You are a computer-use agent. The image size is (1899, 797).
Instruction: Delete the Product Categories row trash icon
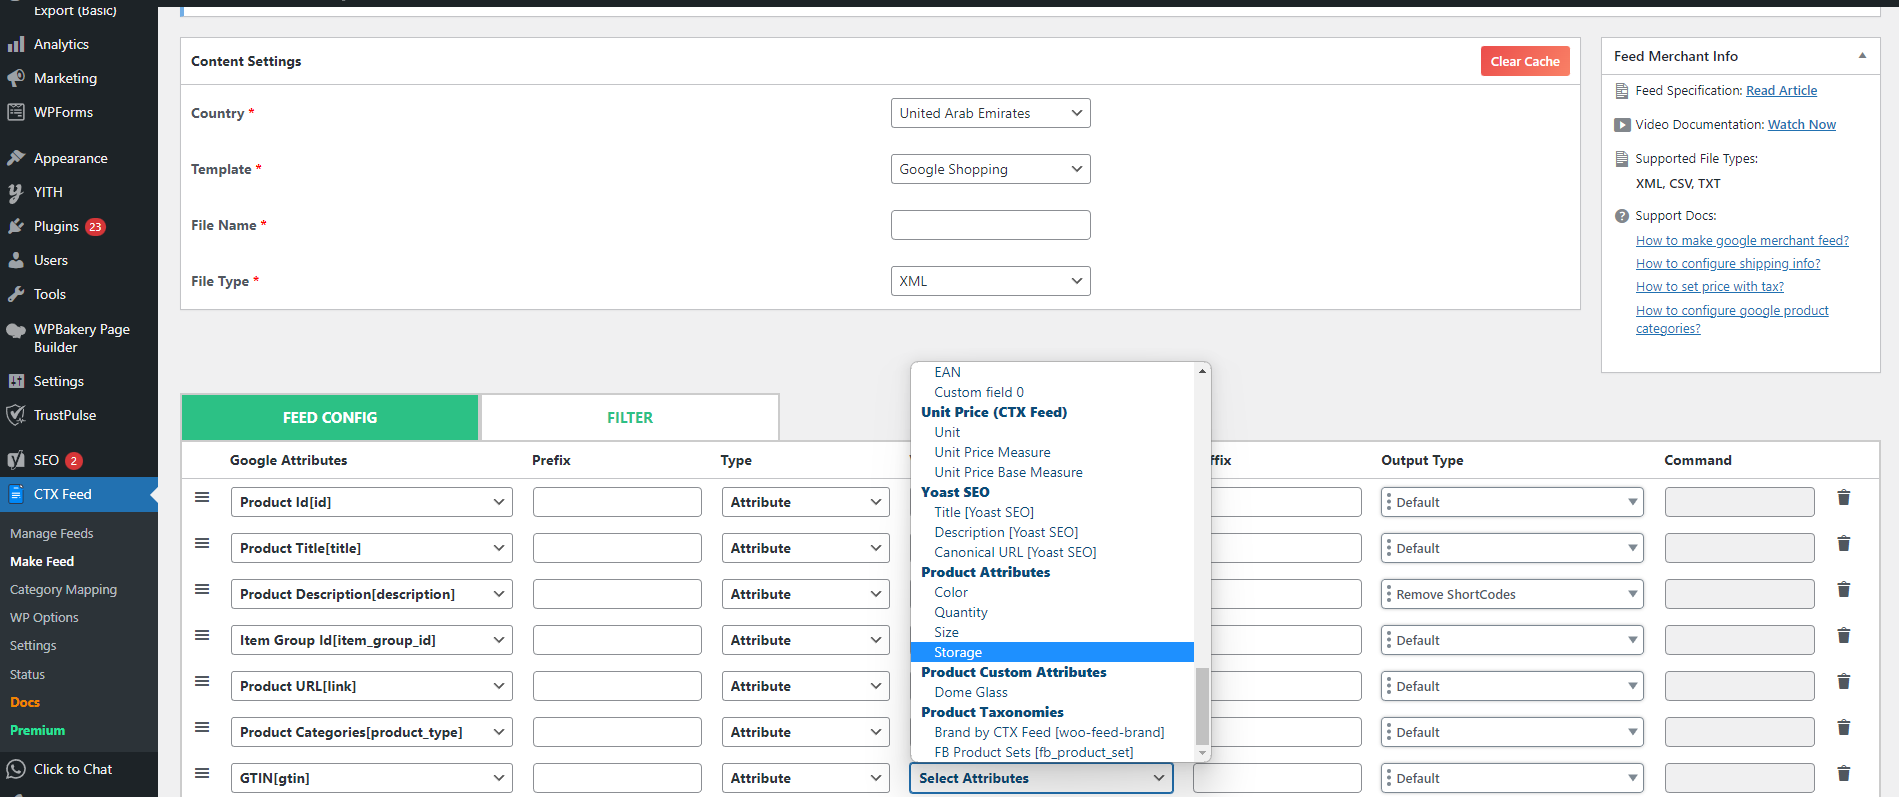1844,728
